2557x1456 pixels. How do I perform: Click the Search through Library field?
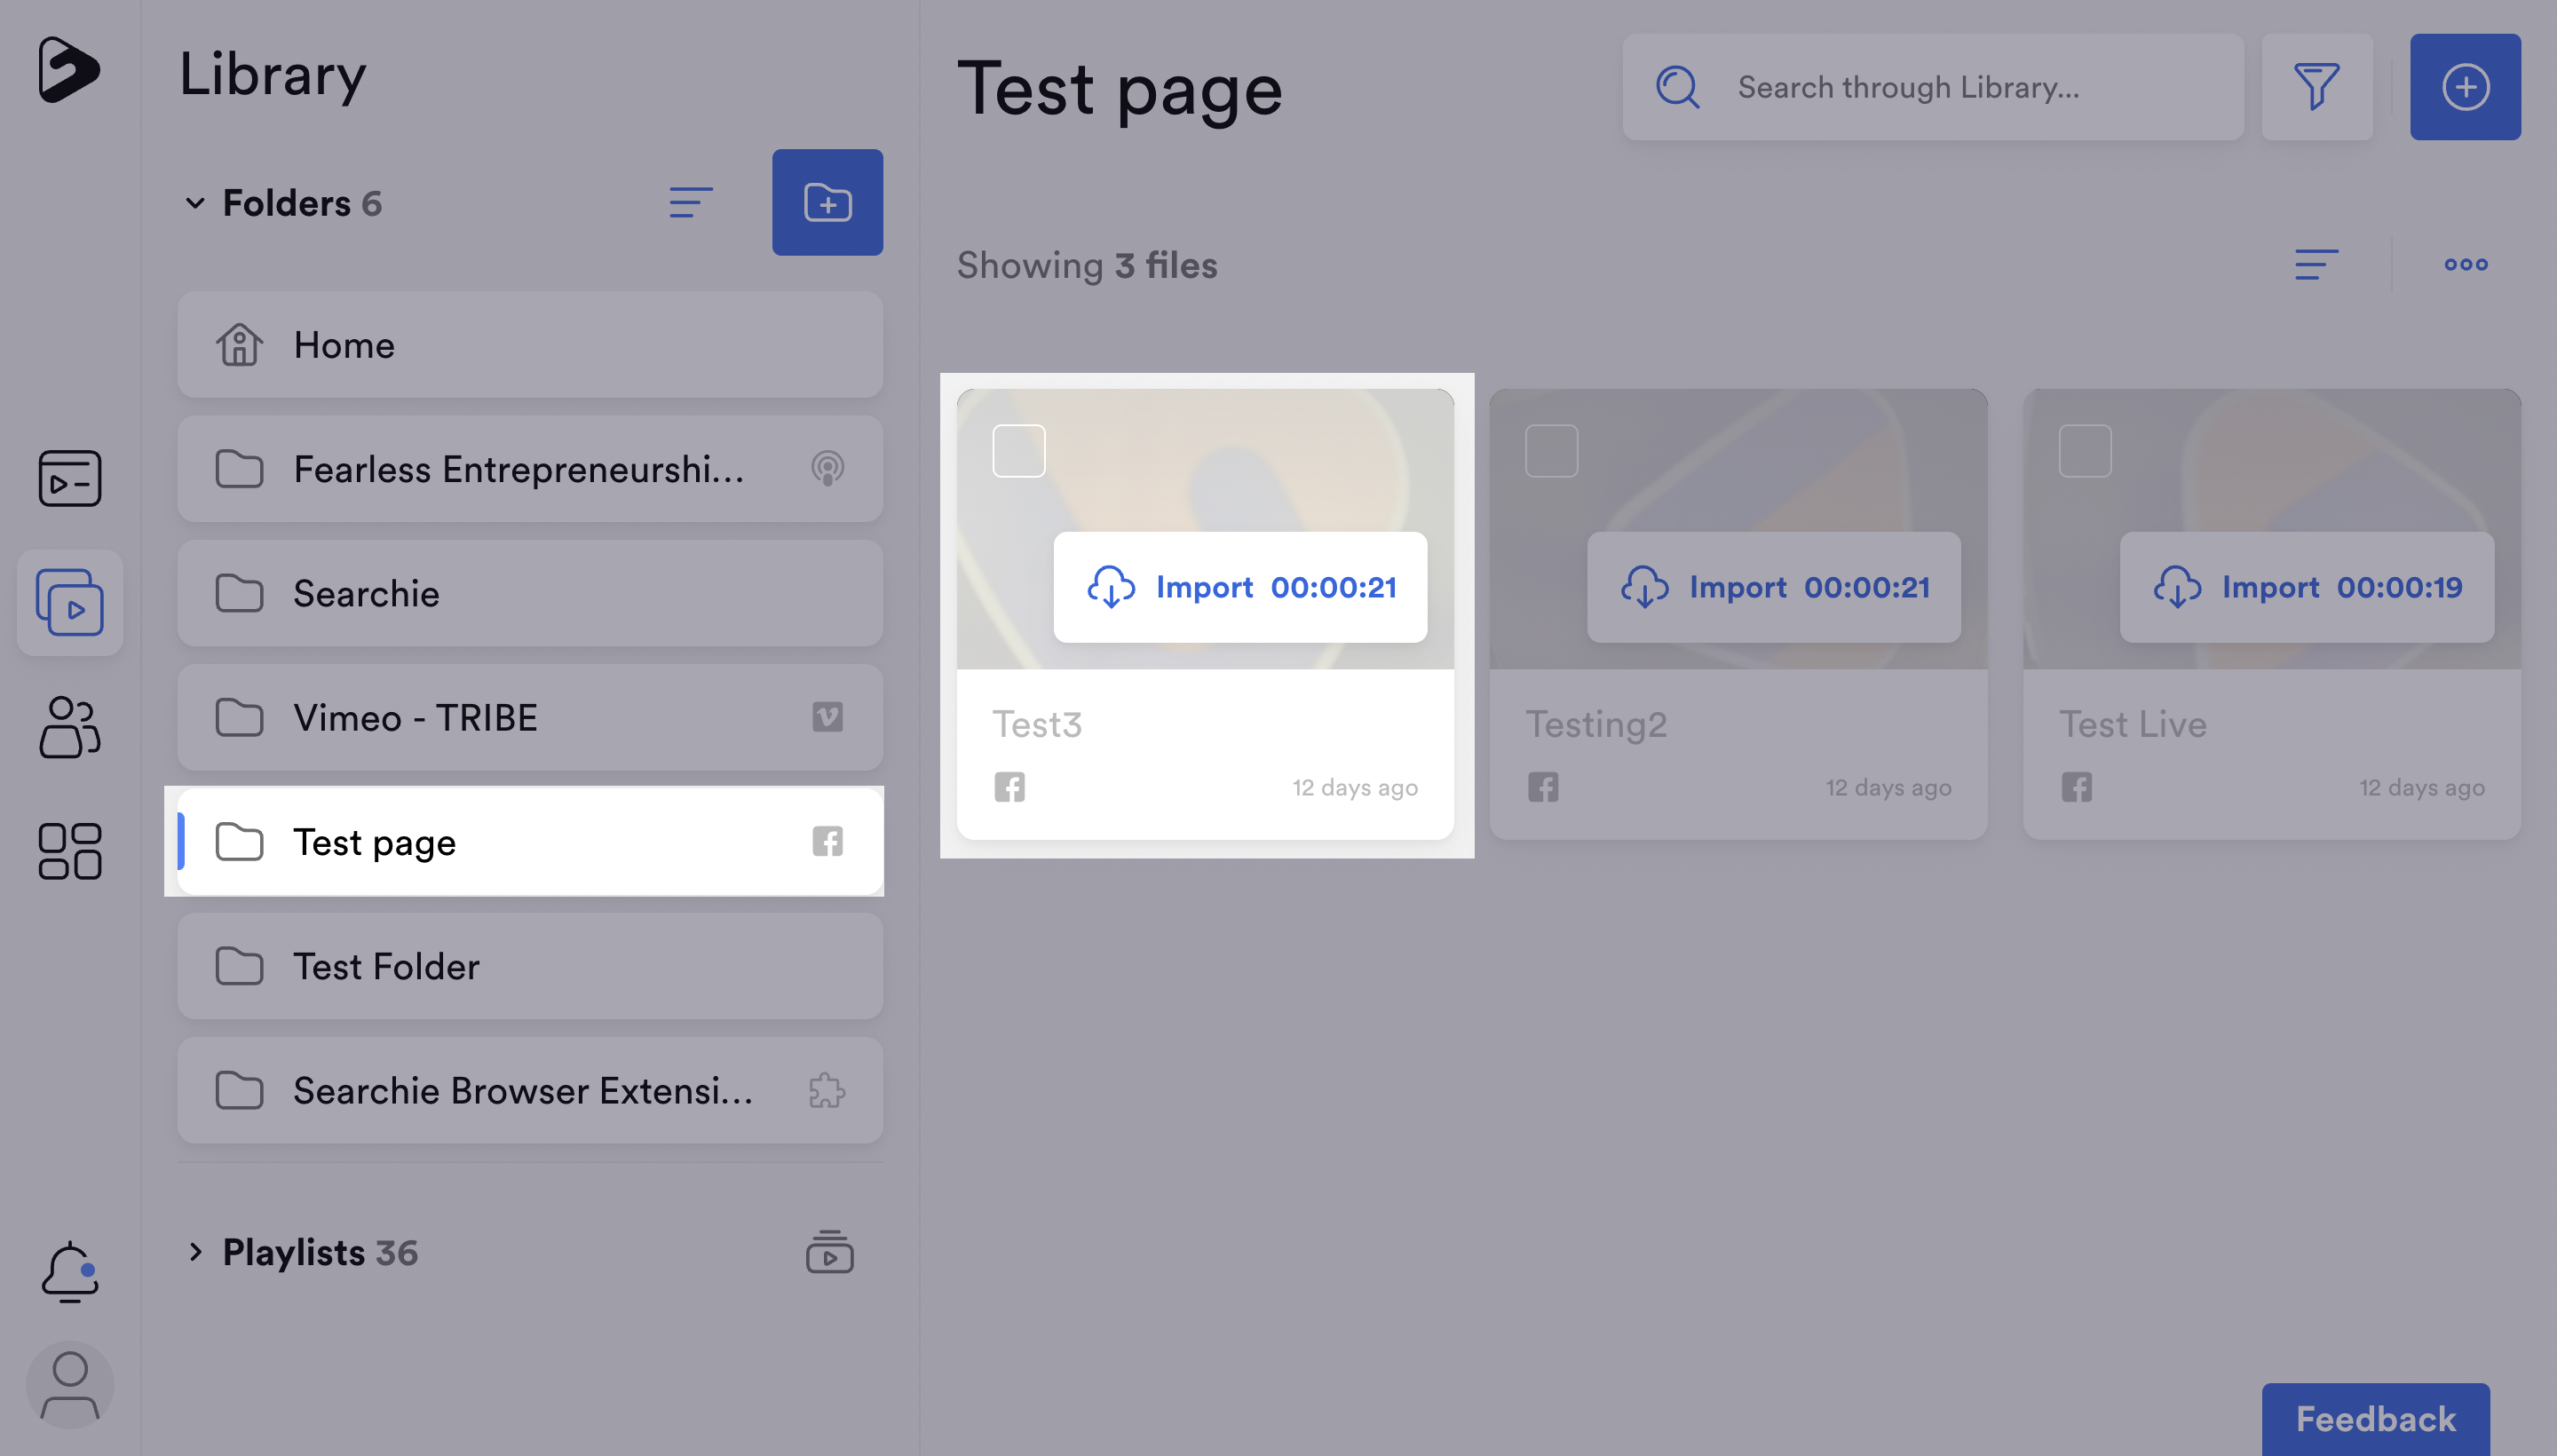click(x=1933, y=87)
